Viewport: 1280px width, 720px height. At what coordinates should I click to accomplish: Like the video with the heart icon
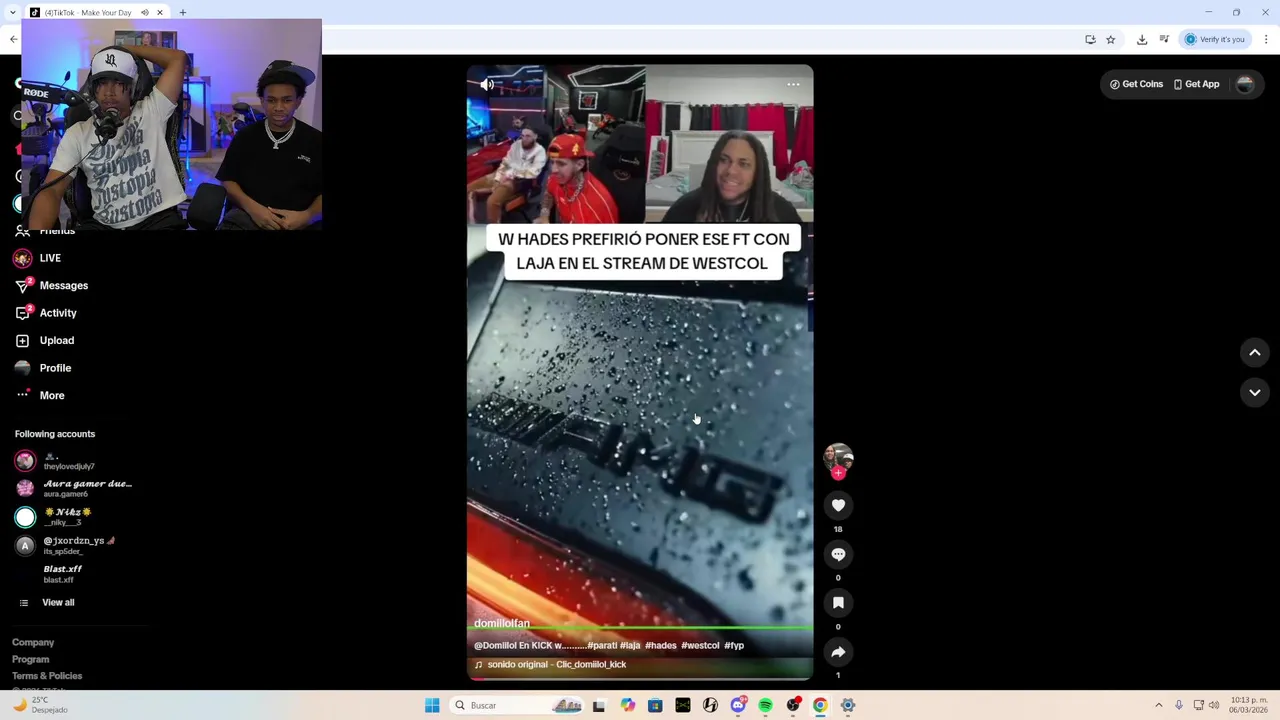[x=838, y=506]
